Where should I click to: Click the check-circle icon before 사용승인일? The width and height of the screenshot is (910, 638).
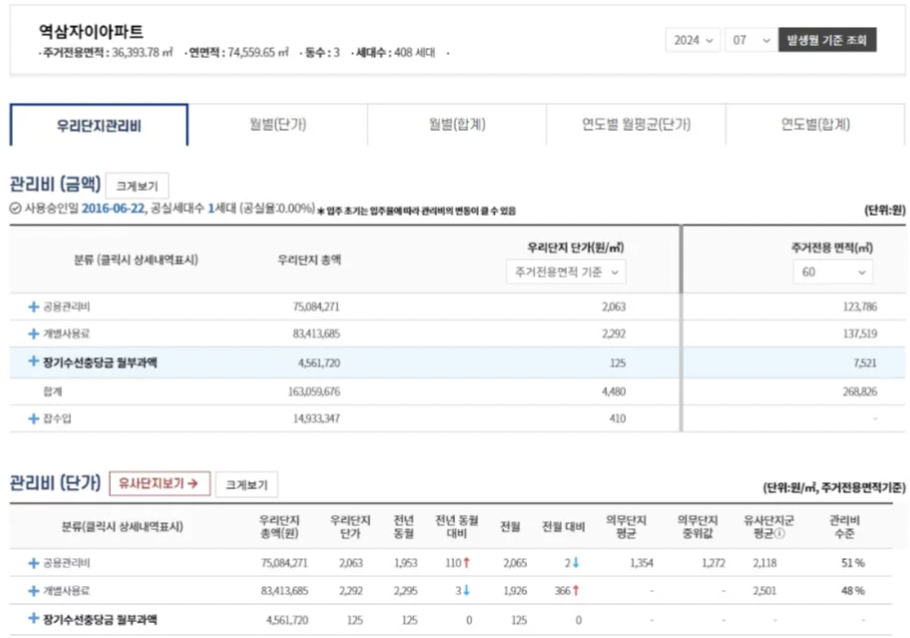(x=16, y=208)
